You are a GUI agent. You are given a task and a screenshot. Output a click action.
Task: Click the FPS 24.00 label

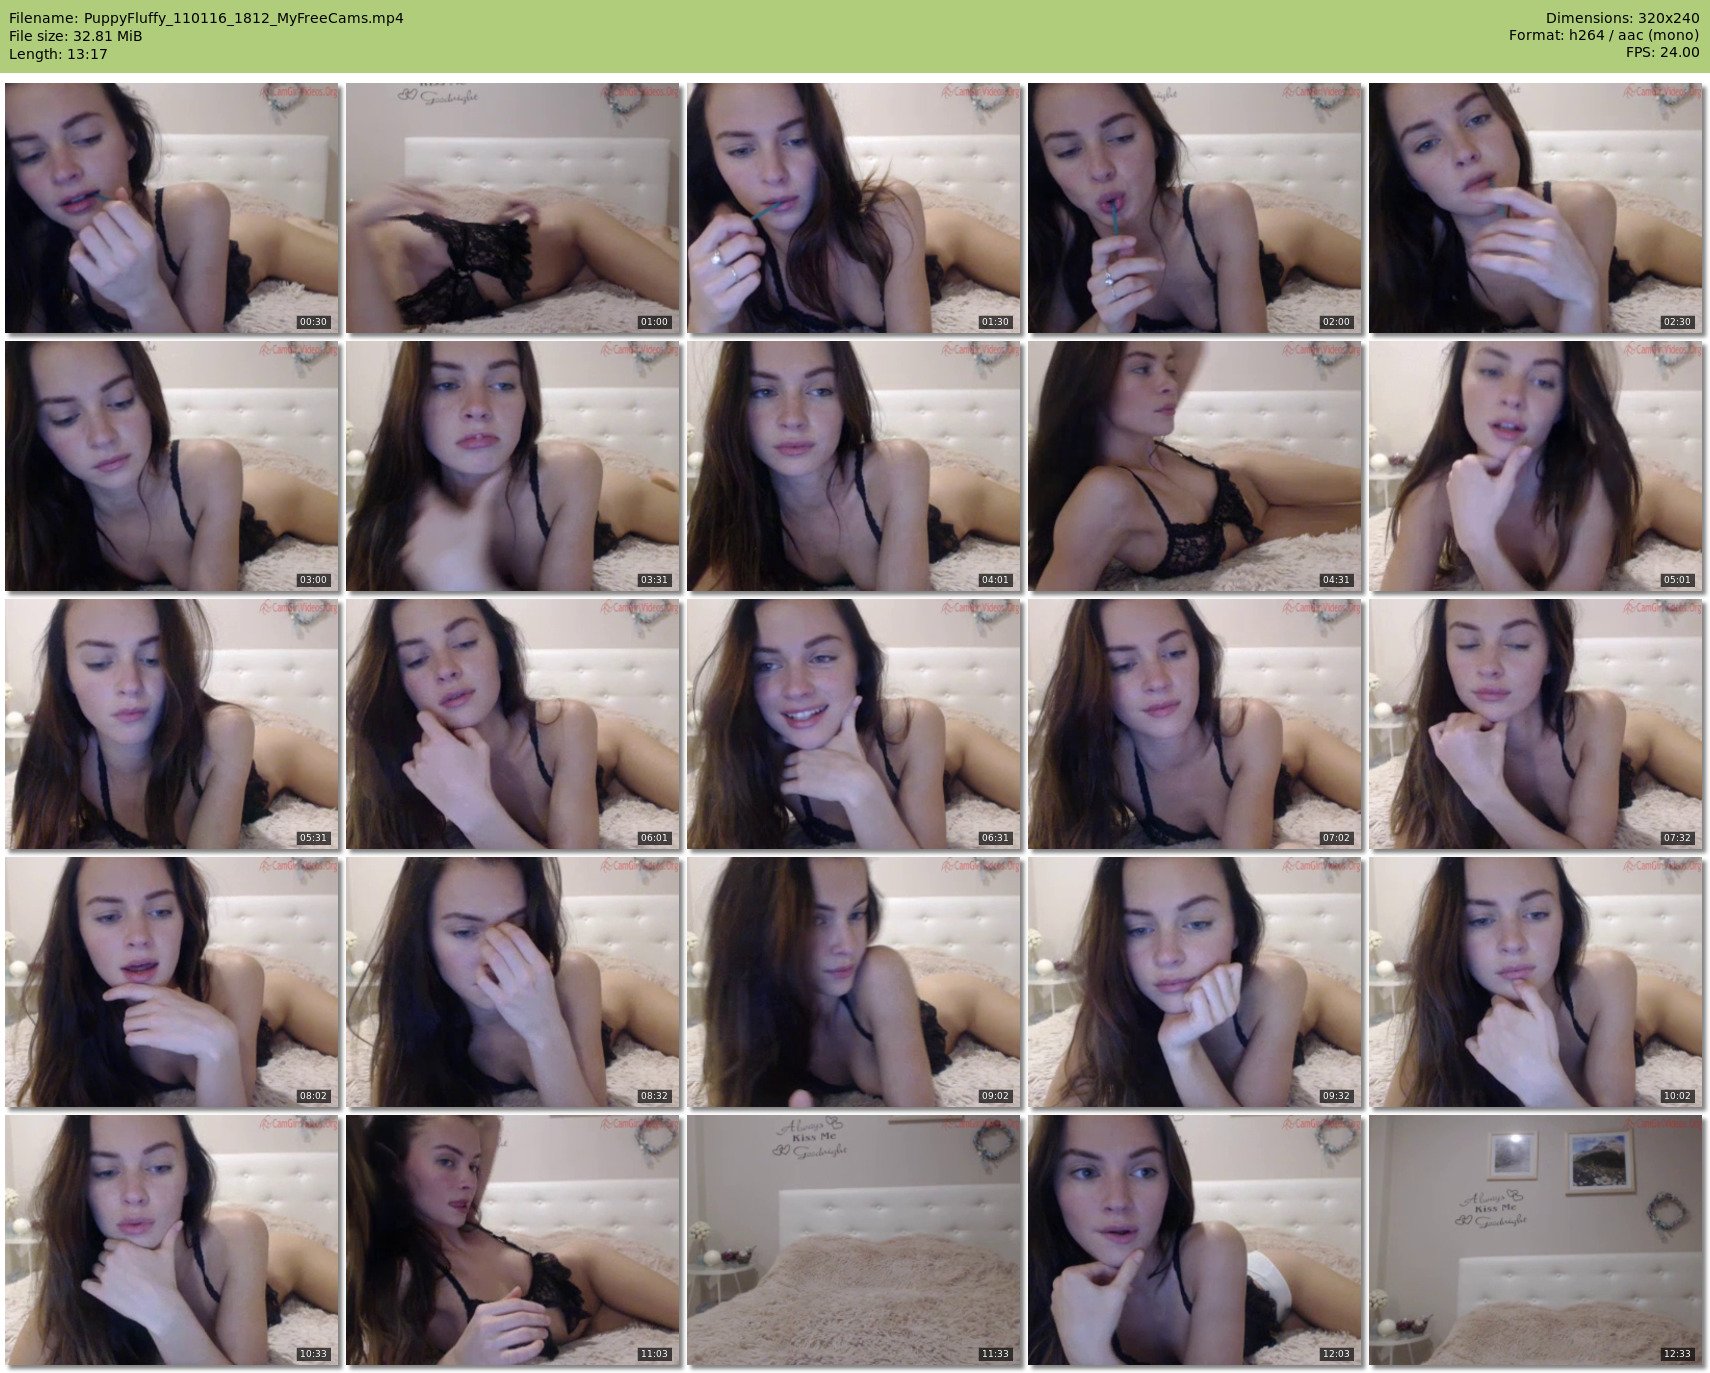(1662, 53)
